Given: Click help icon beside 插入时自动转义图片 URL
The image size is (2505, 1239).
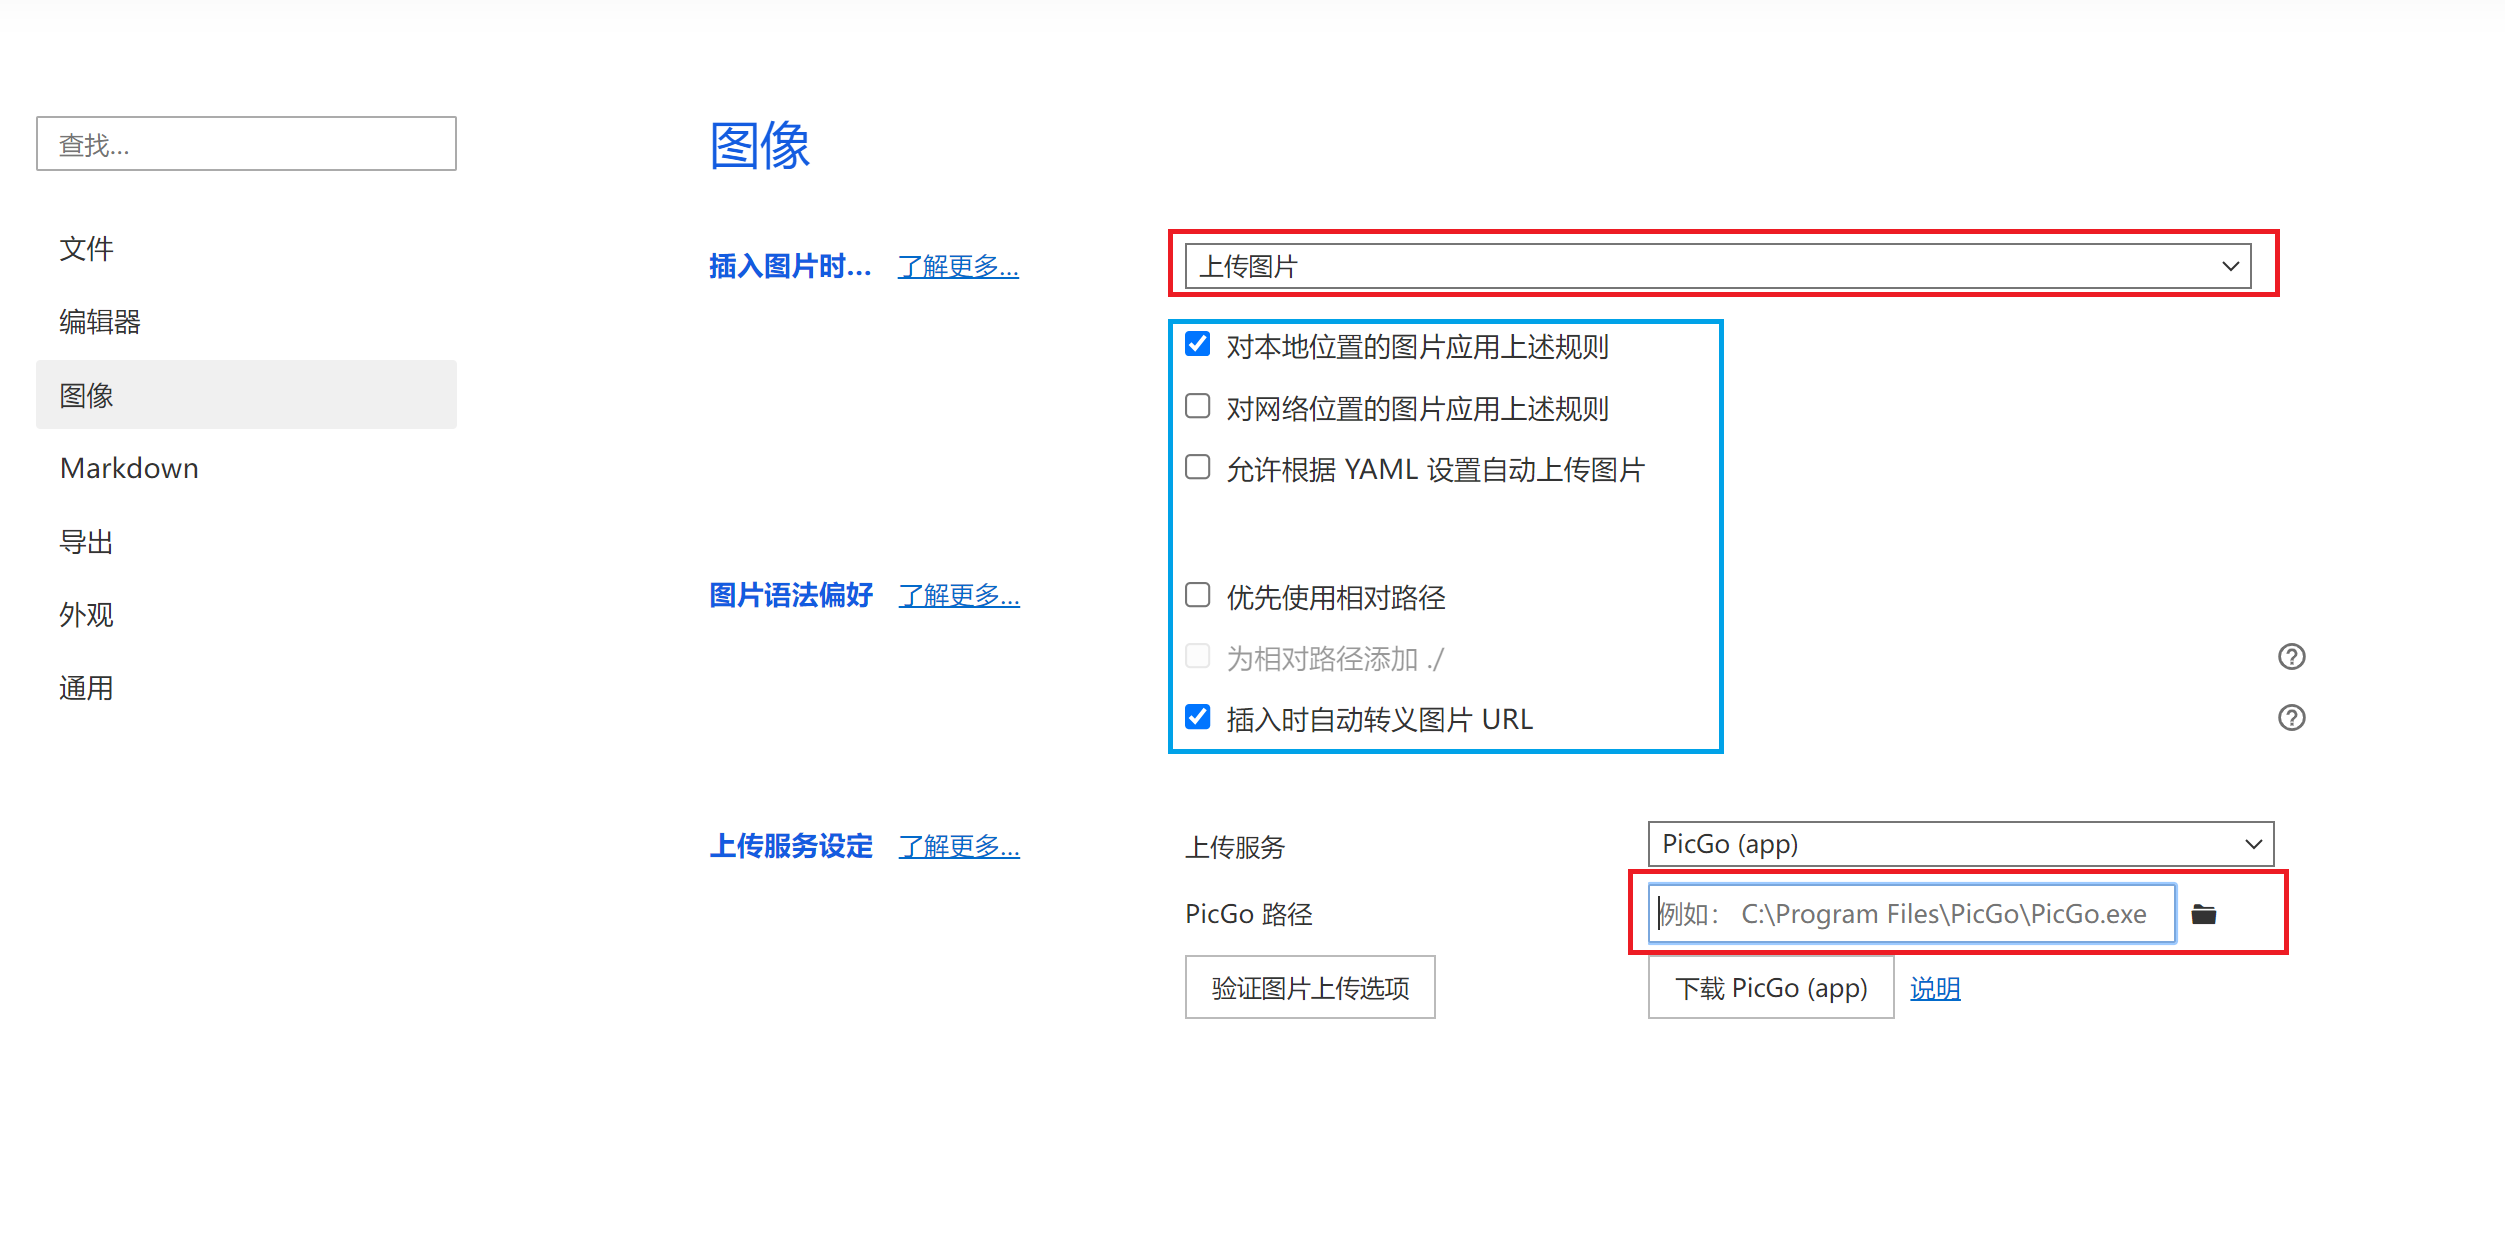Looking at the screenshot, I should 2291,718.
